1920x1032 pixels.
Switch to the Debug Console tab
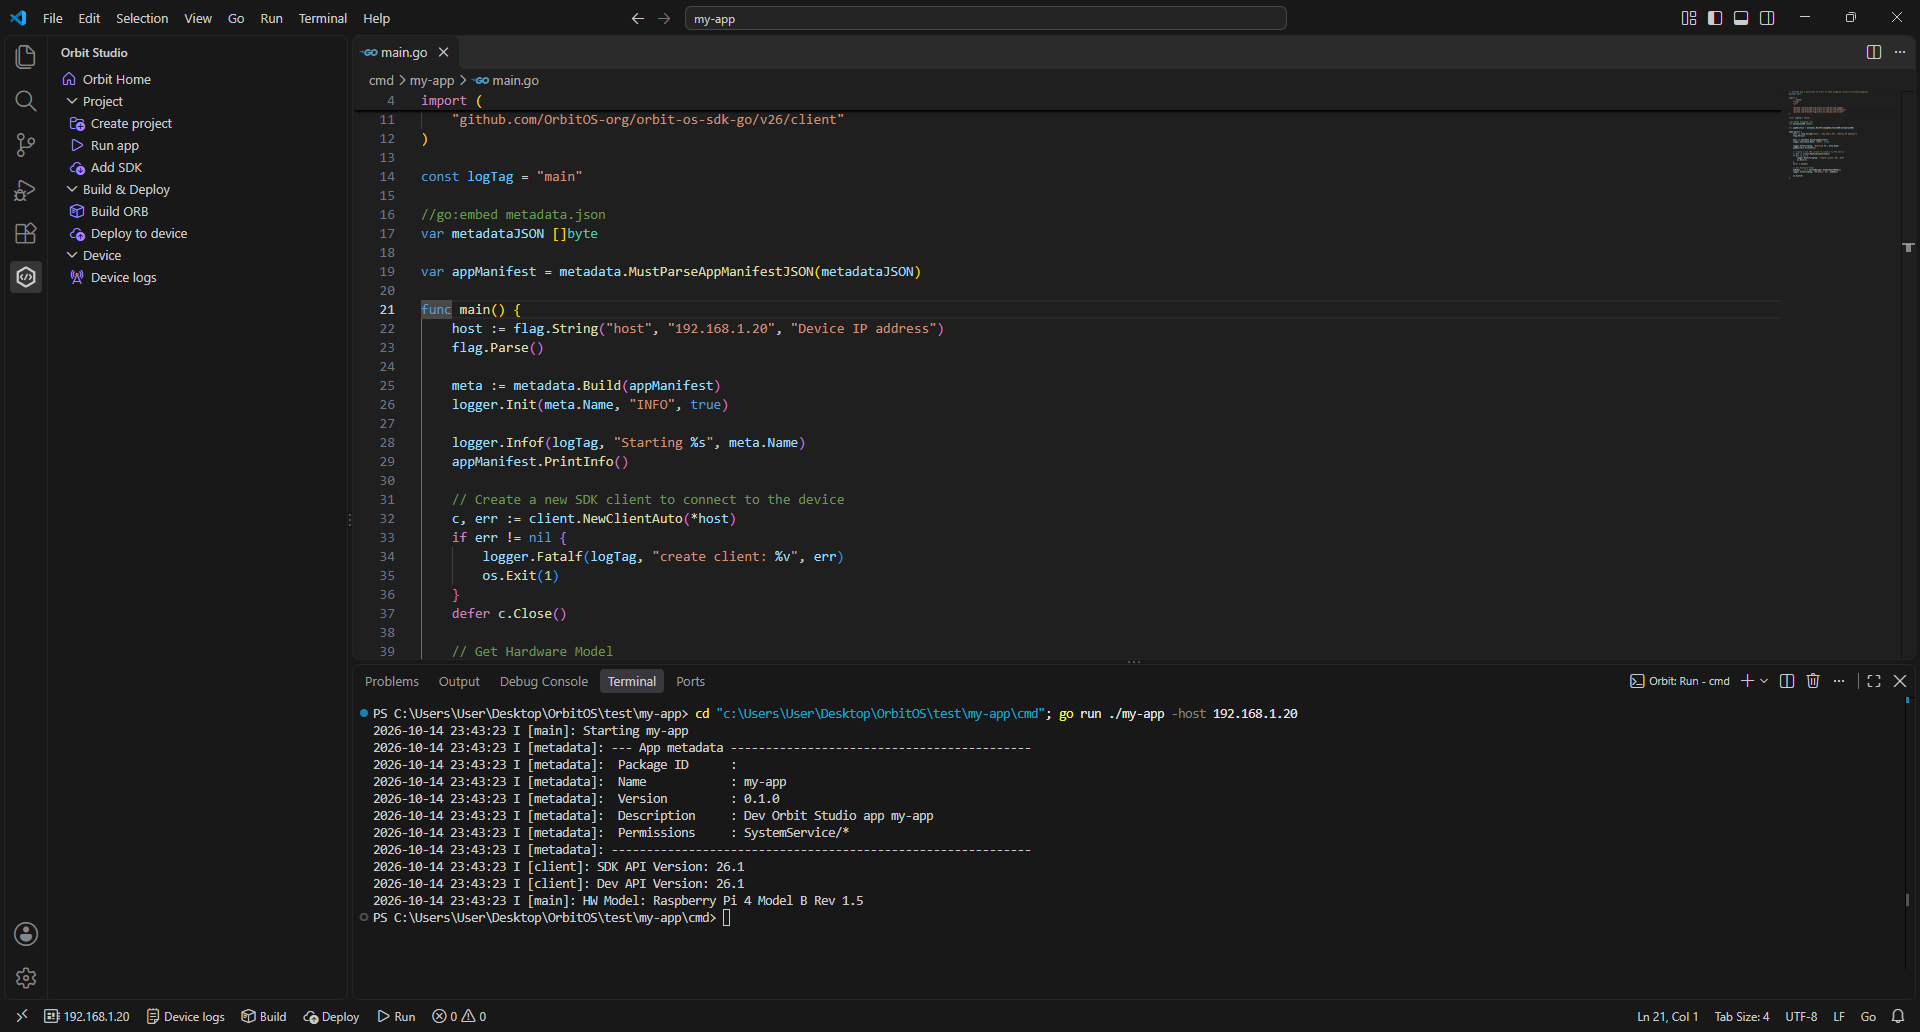click(x=544, y=681)
